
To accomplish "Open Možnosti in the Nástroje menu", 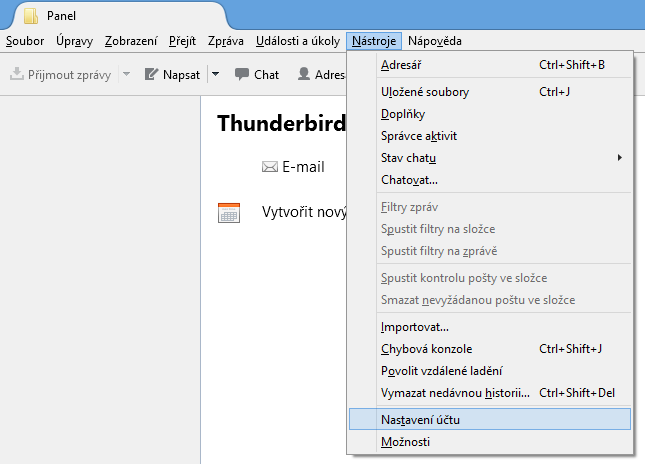I will [405, 441].
